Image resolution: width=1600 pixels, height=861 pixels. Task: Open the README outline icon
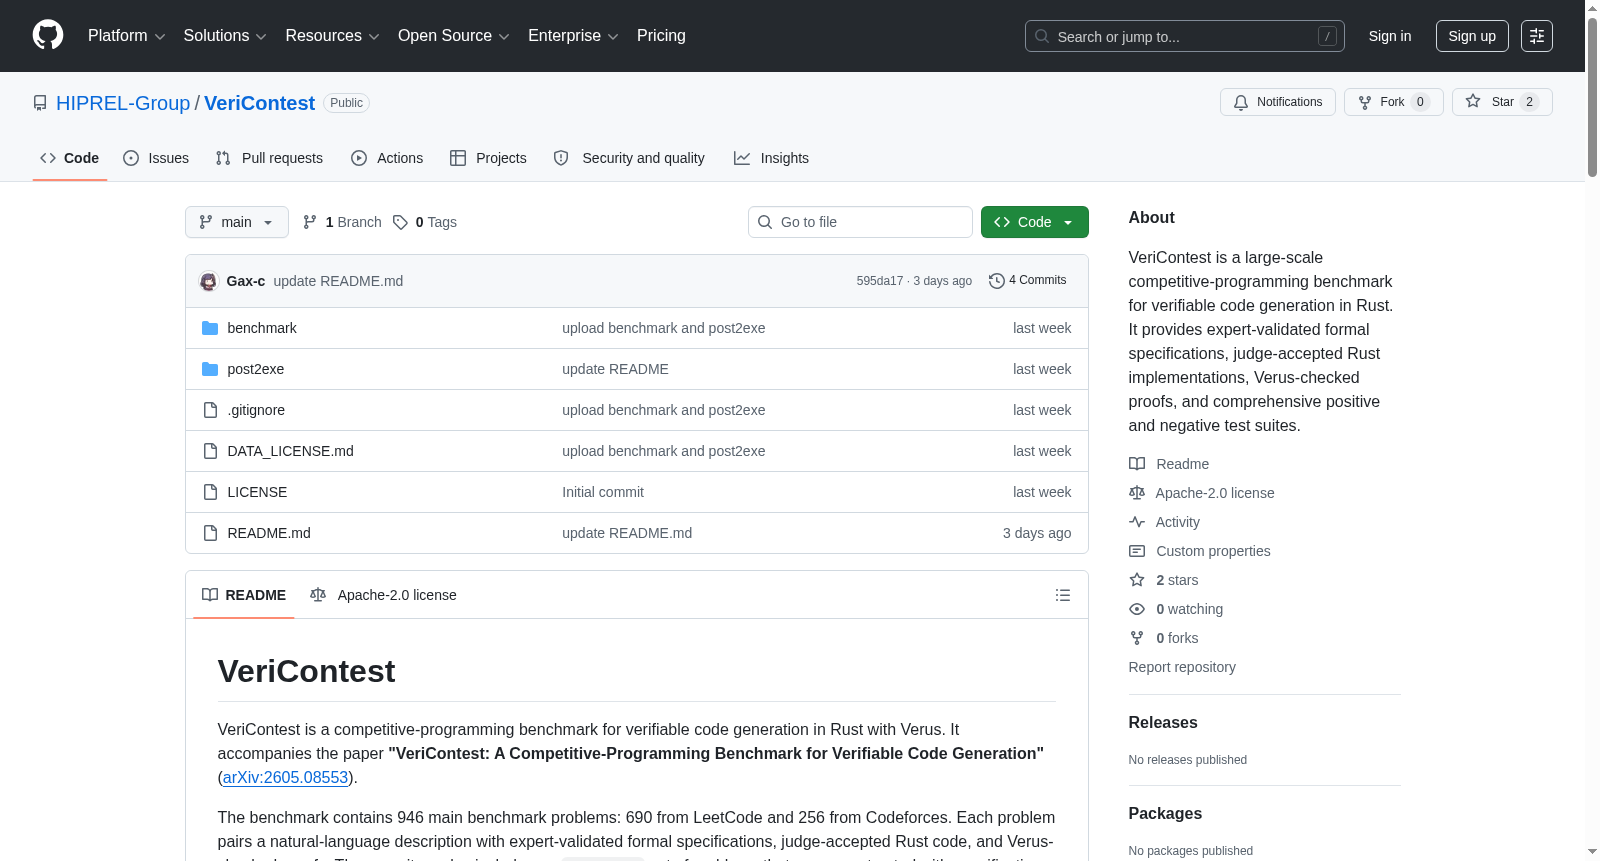point(1063,595)
